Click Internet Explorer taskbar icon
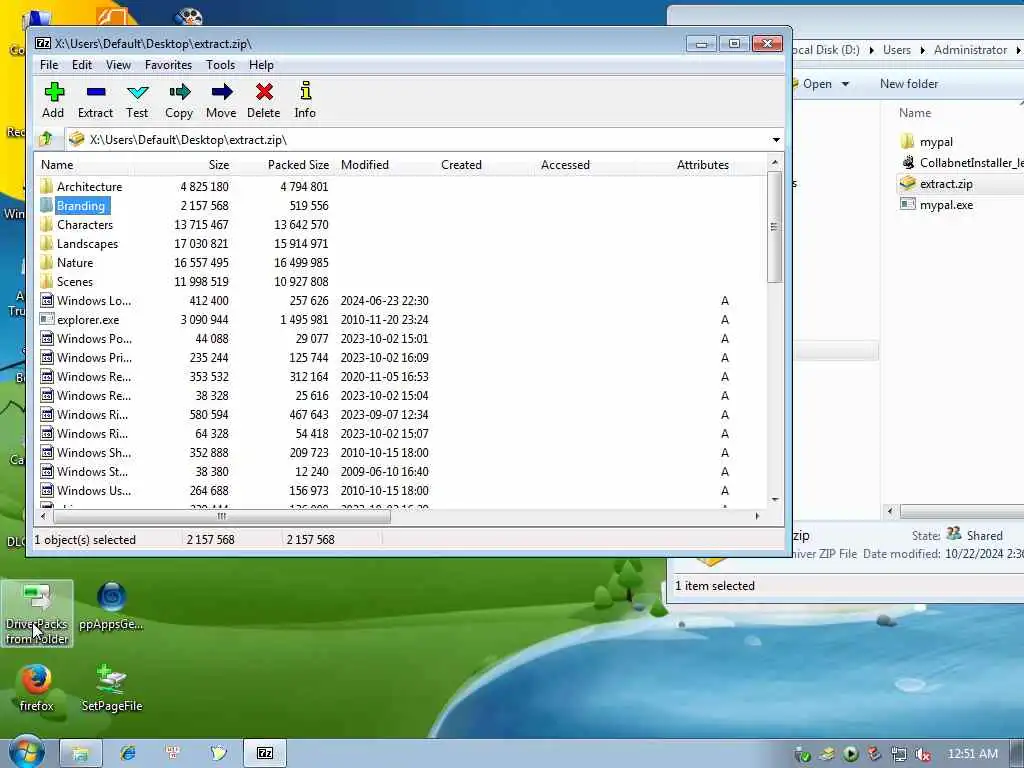The width and height of the screenshot is (1024, 768). click(128, 753)
